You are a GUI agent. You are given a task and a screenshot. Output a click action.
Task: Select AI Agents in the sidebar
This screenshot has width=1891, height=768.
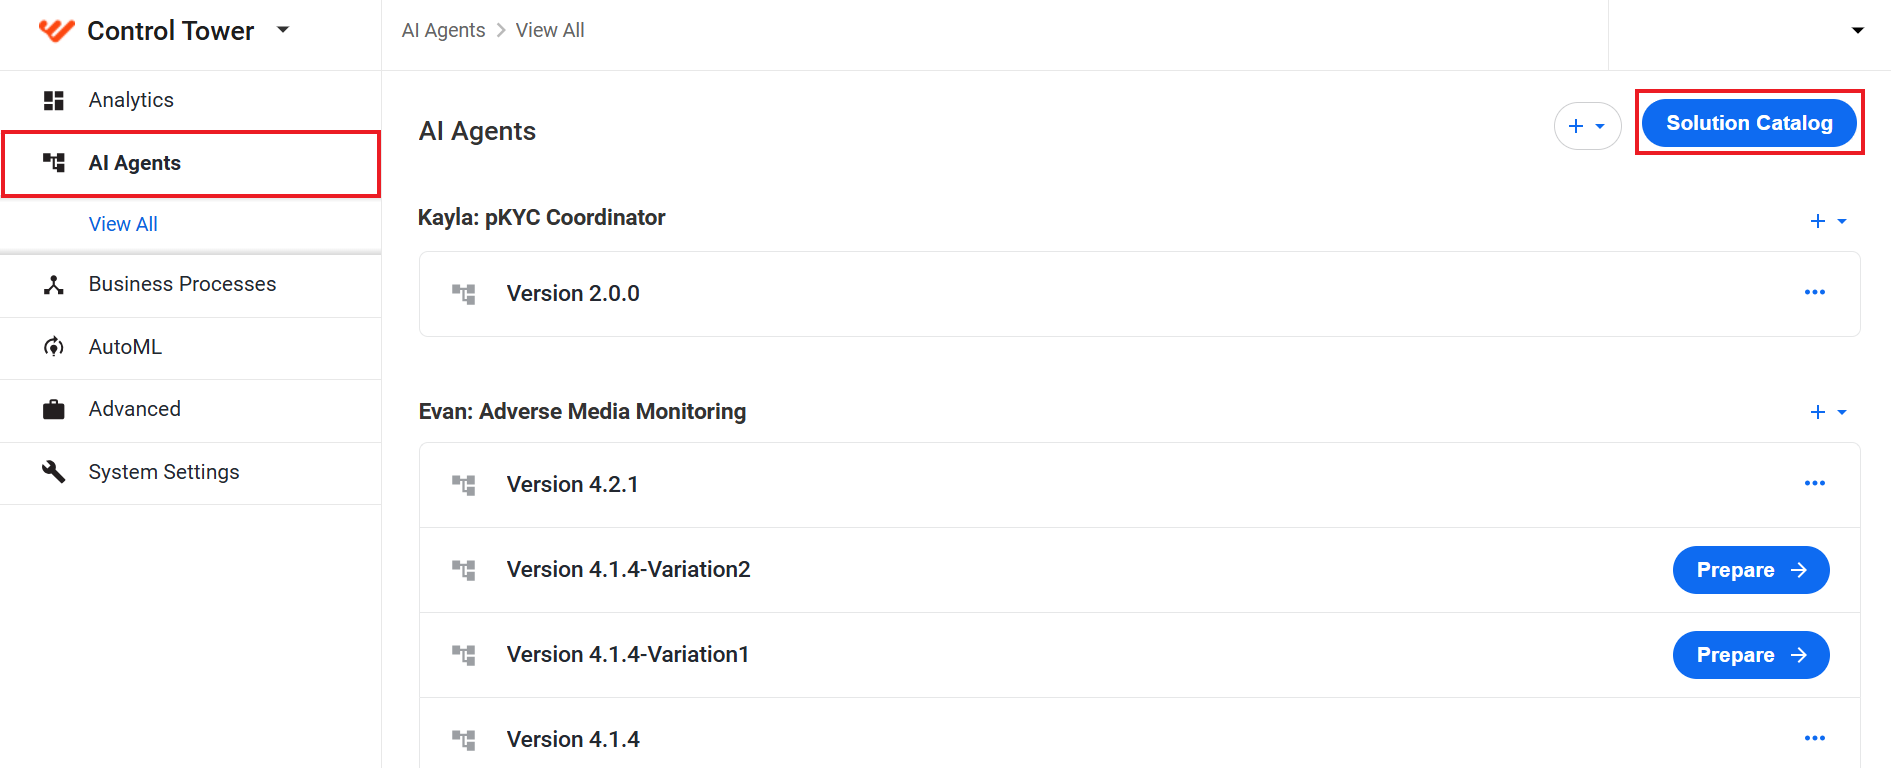(191, 163)
